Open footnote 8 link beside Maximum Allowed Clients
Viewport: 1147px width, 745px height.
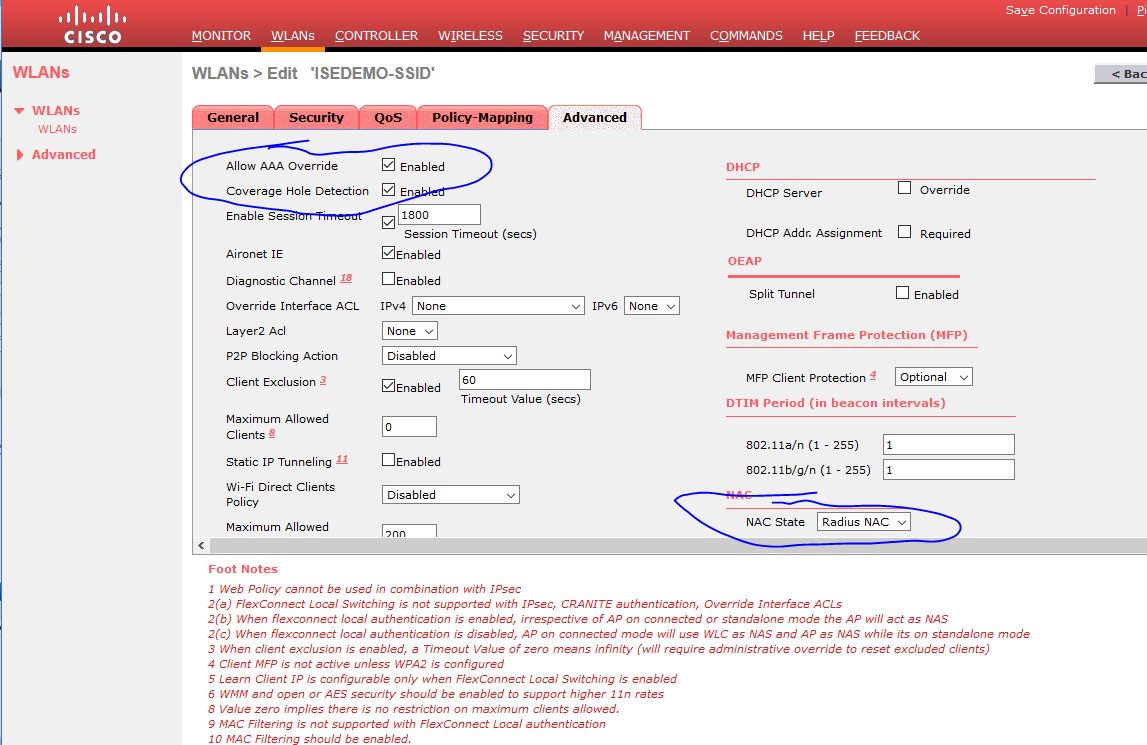(x=271, y=433)
